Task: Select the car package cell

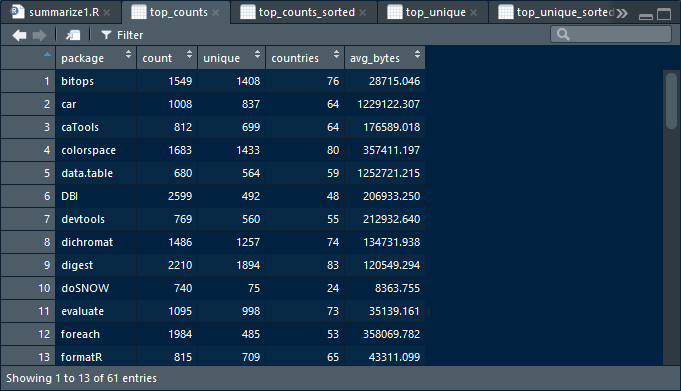Action: click(96, 104)
